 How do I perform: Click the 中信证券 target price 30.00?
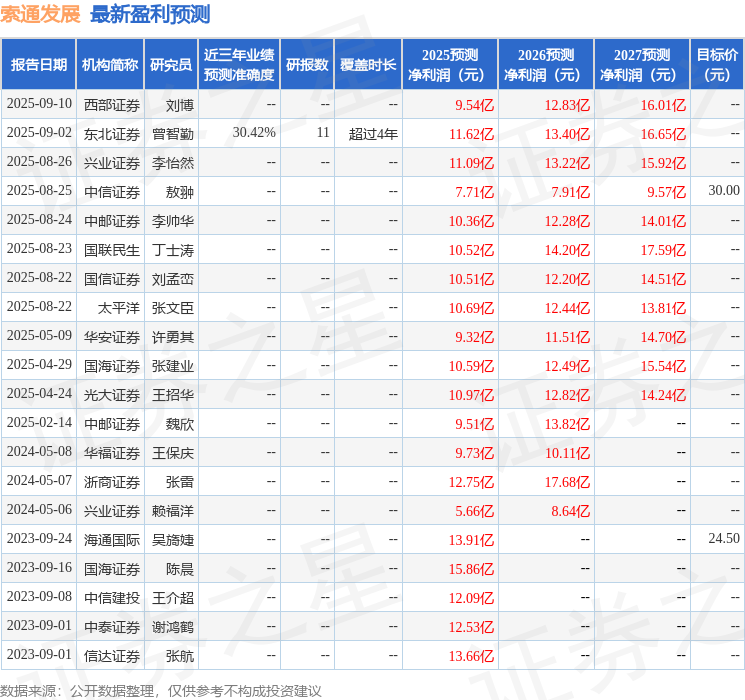724,191
